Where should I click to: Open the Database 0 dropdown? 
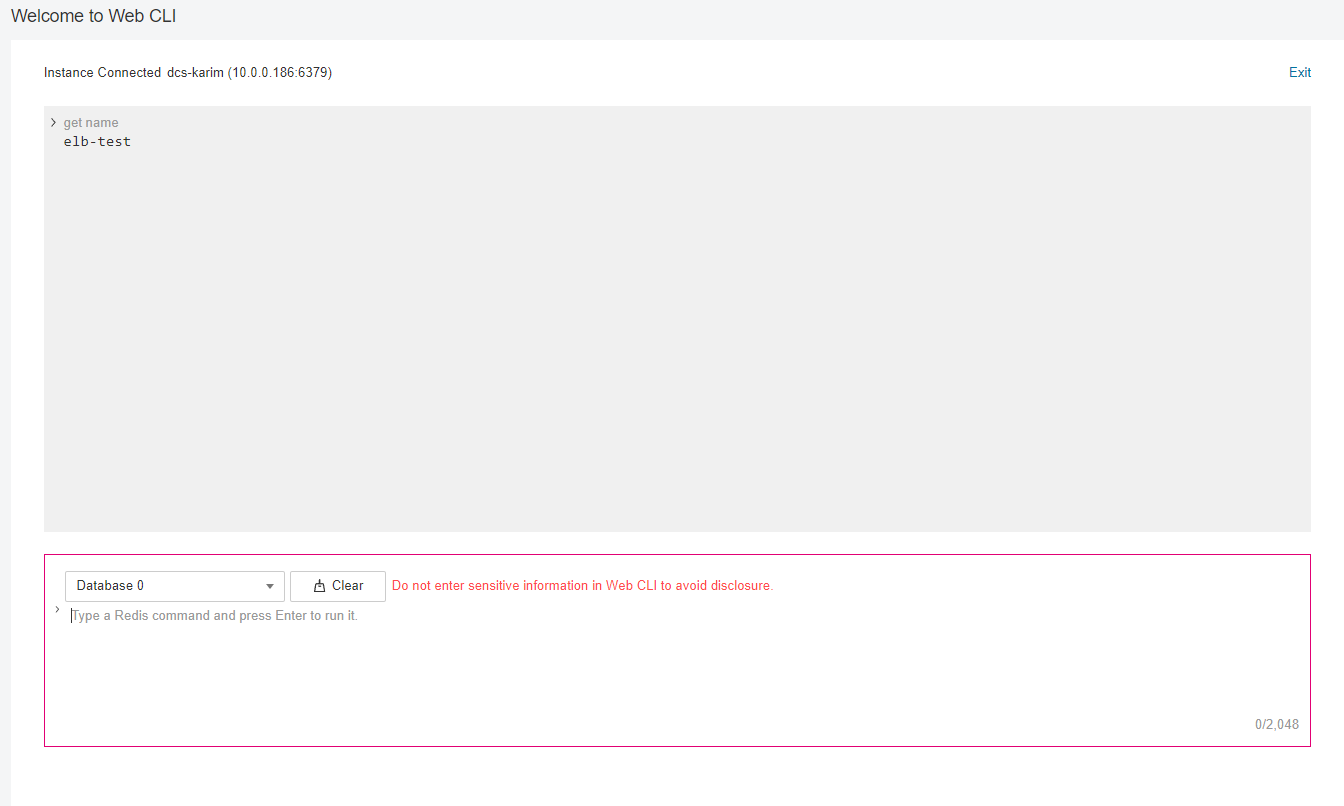[174, 586]
